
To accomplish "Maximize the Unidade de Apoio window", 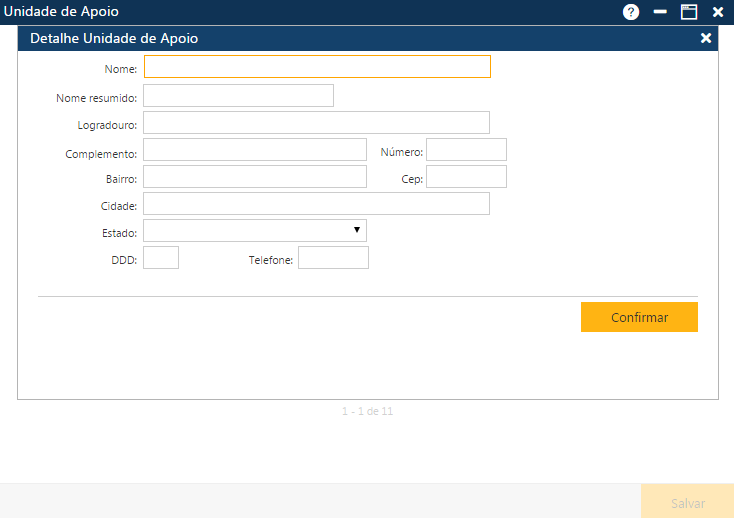I will [689, 12].
